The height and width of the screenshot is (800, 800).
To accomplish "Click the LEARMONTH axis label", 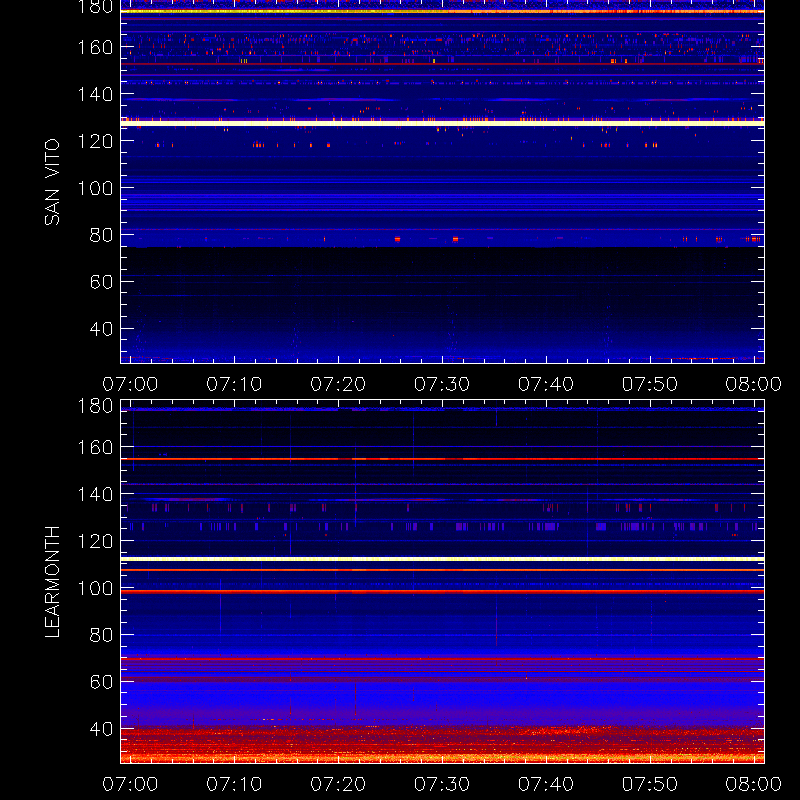I will tap(53, 582).
